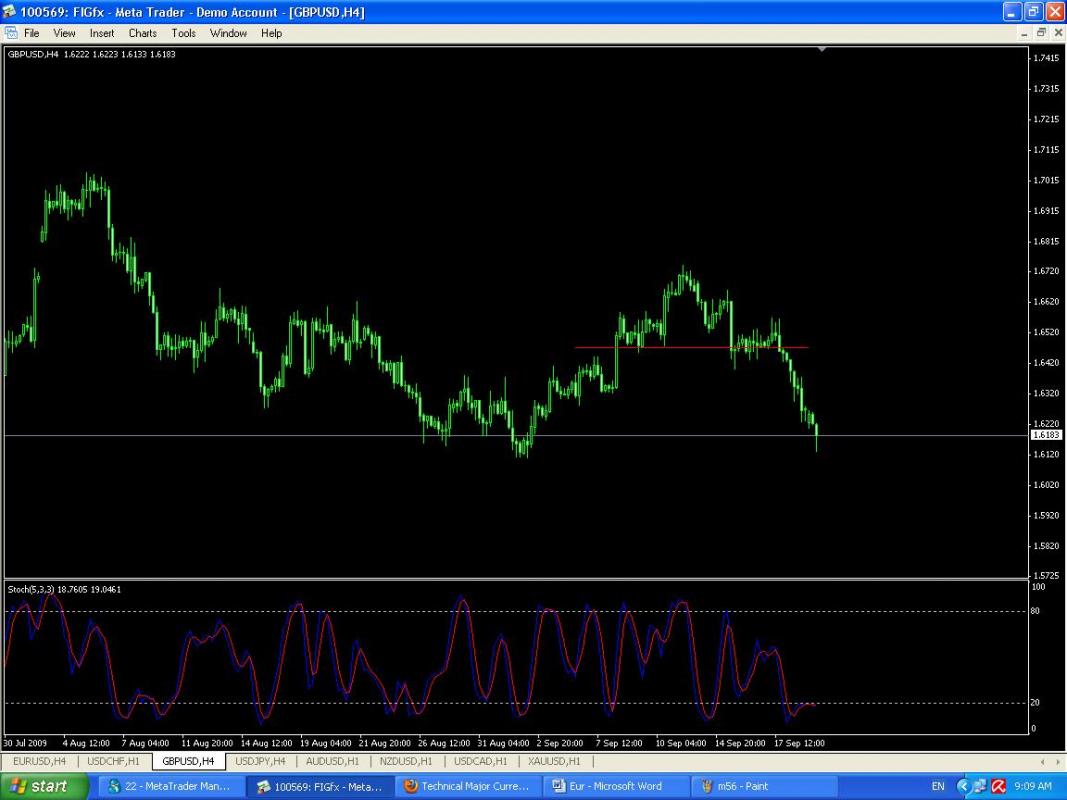The height and width of the screenshot is (800, 1067).
Task: Open the Tools menu
Action: 183,33
